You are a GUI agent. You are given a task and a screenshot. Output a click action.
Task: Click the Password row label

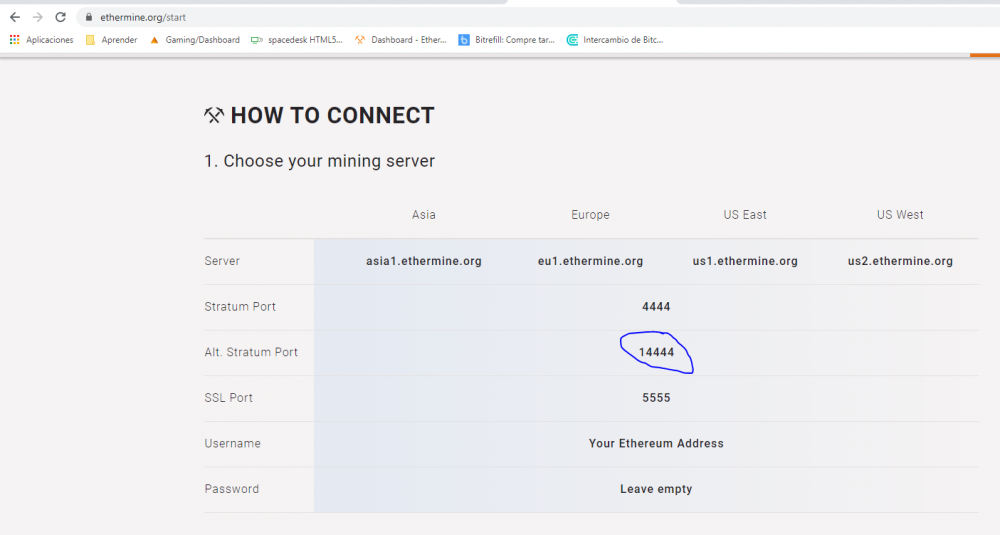point(232,489)
